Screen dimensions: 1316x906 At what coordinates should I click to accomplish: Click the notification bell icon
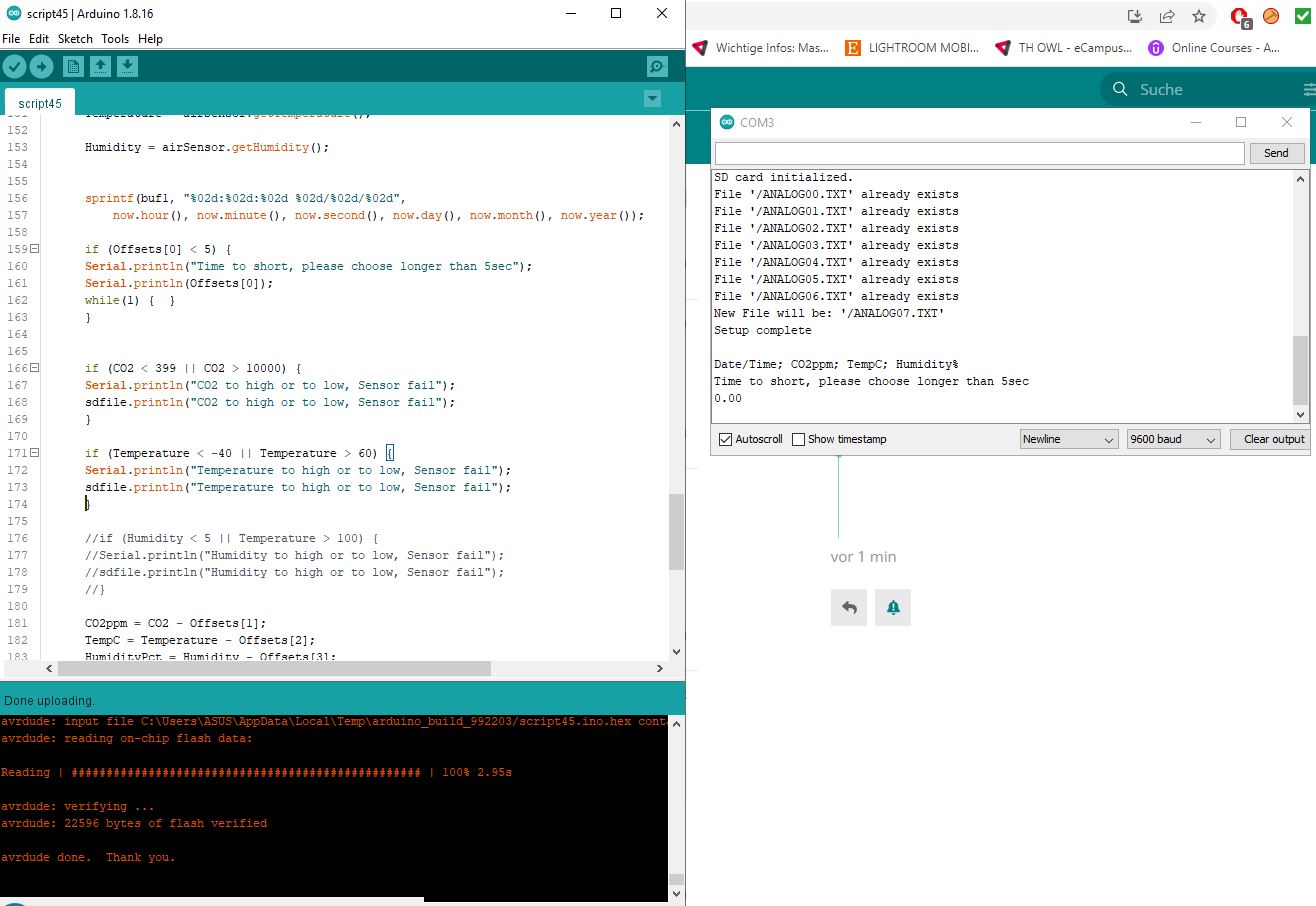click(891, 607)
